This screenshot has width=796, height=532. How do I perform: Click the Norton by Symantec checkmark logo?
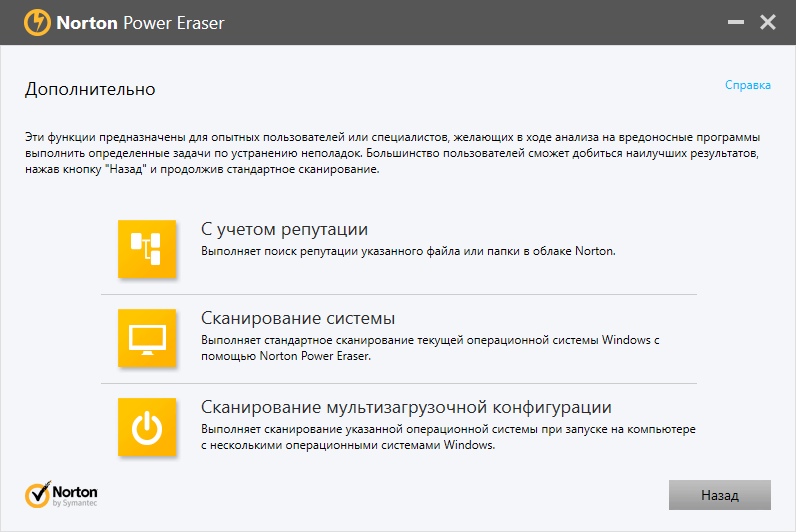click(61, 494)
